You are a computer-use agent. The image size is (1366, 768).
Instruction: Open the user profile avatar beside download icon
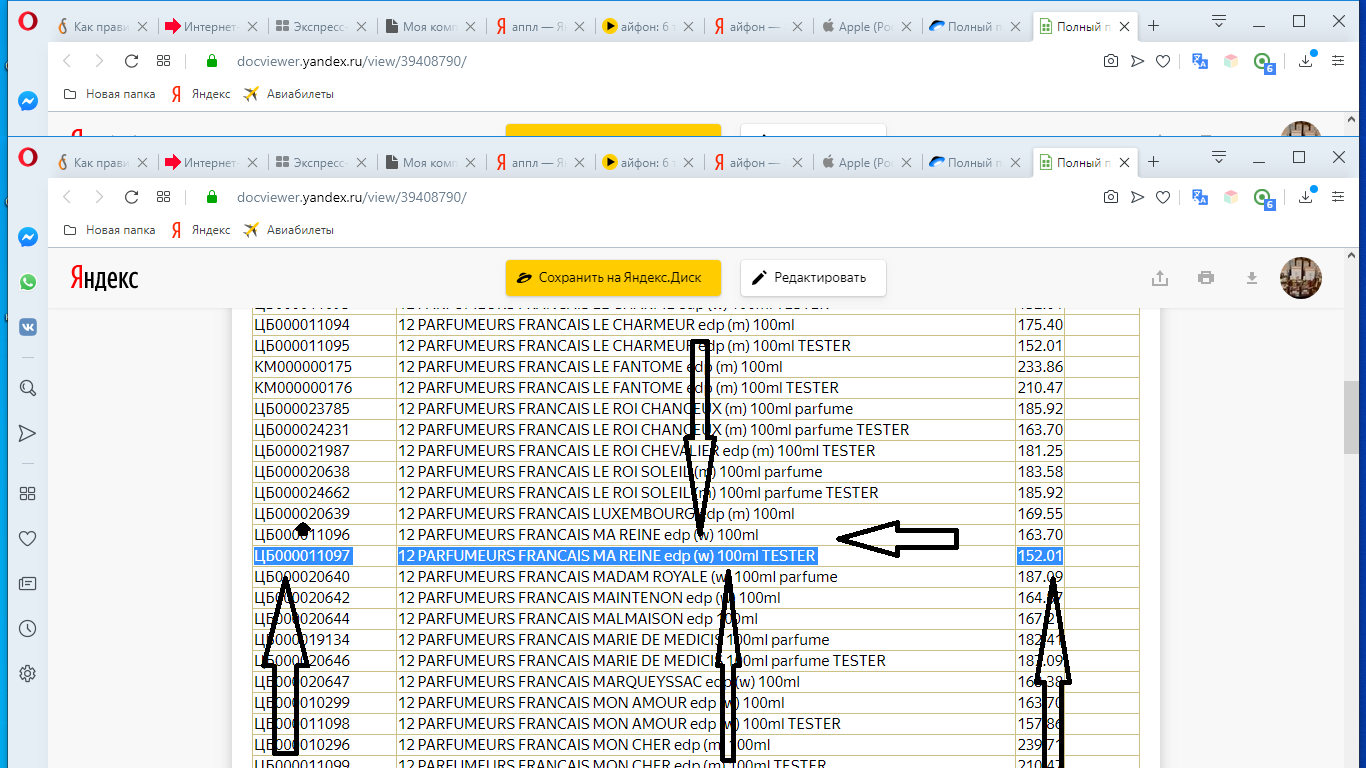(1301, 278)
